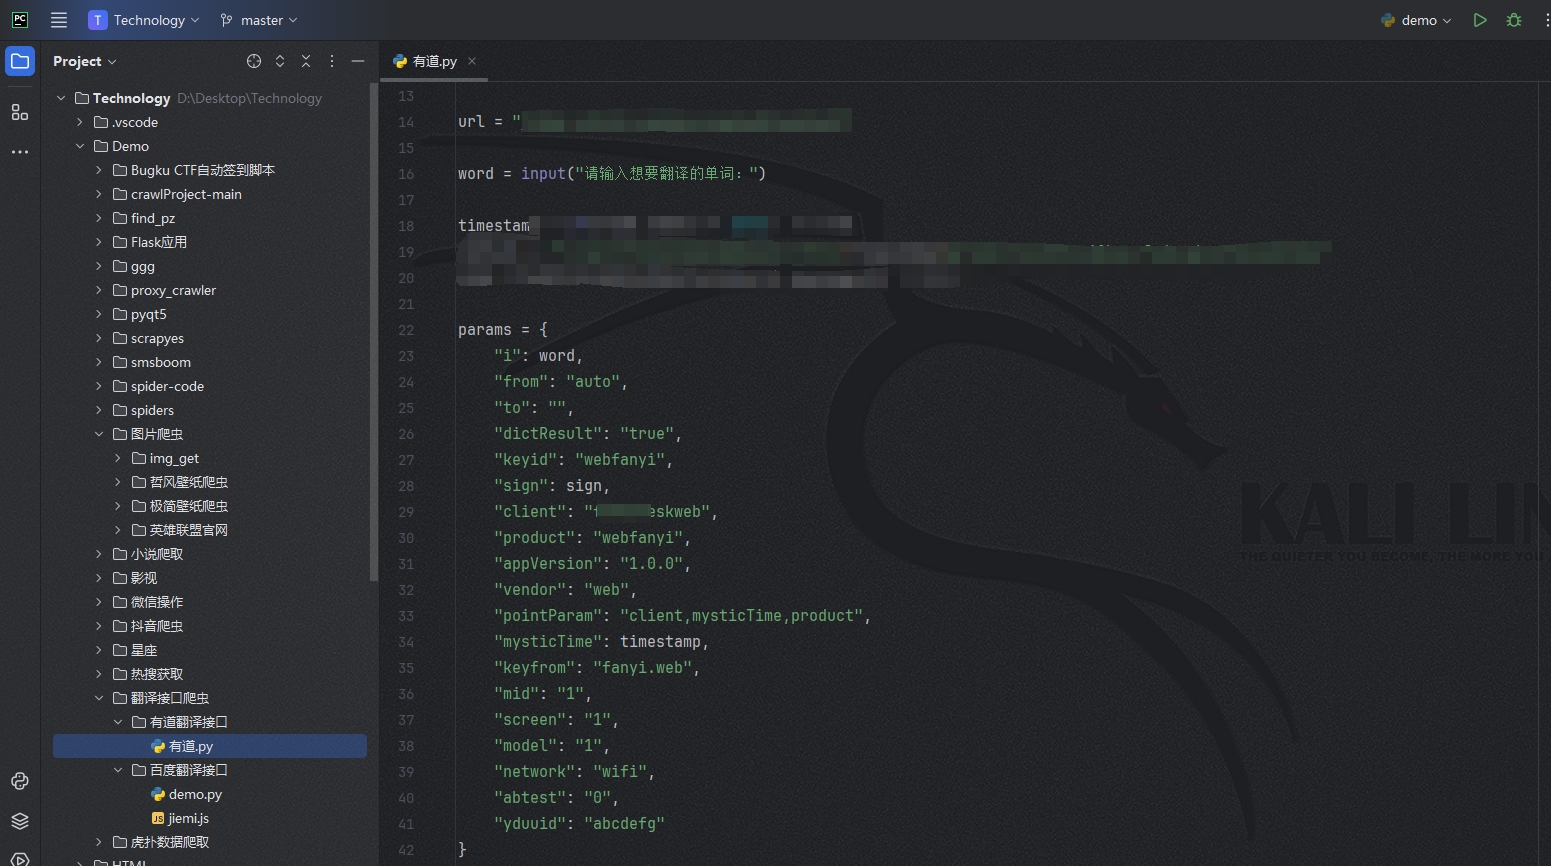Click the Select Opened File target icon

(254, 61)
